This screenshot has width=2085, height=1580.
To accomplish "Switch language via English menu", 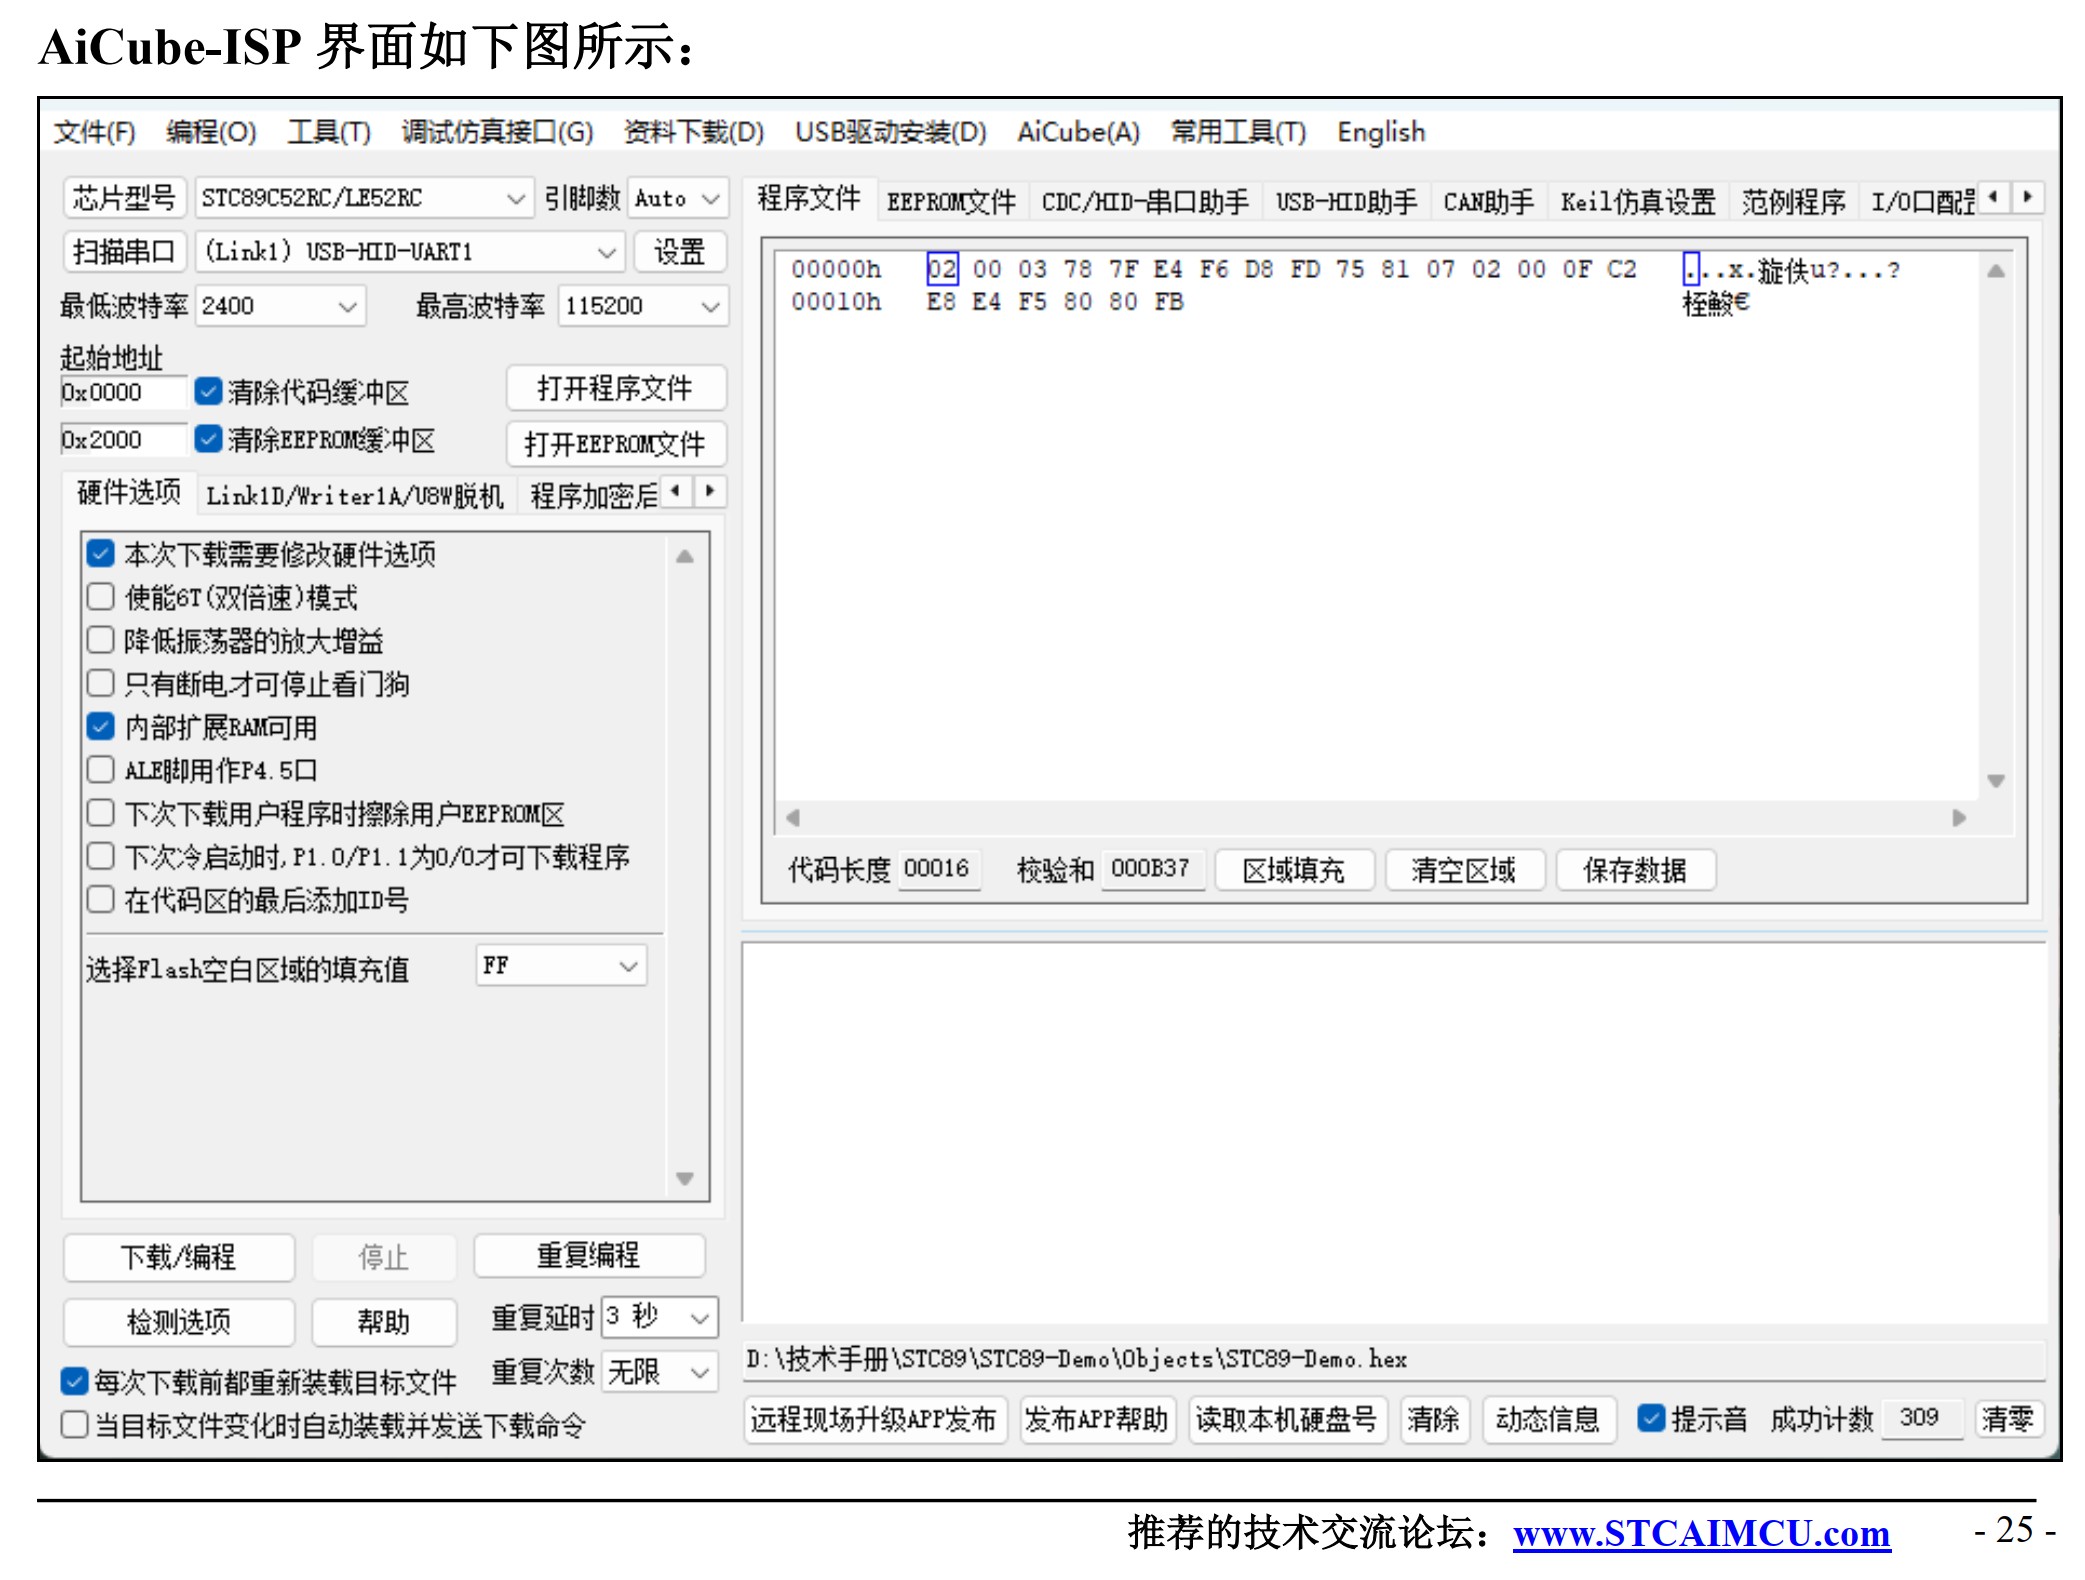I will [x=1381, y=132].
